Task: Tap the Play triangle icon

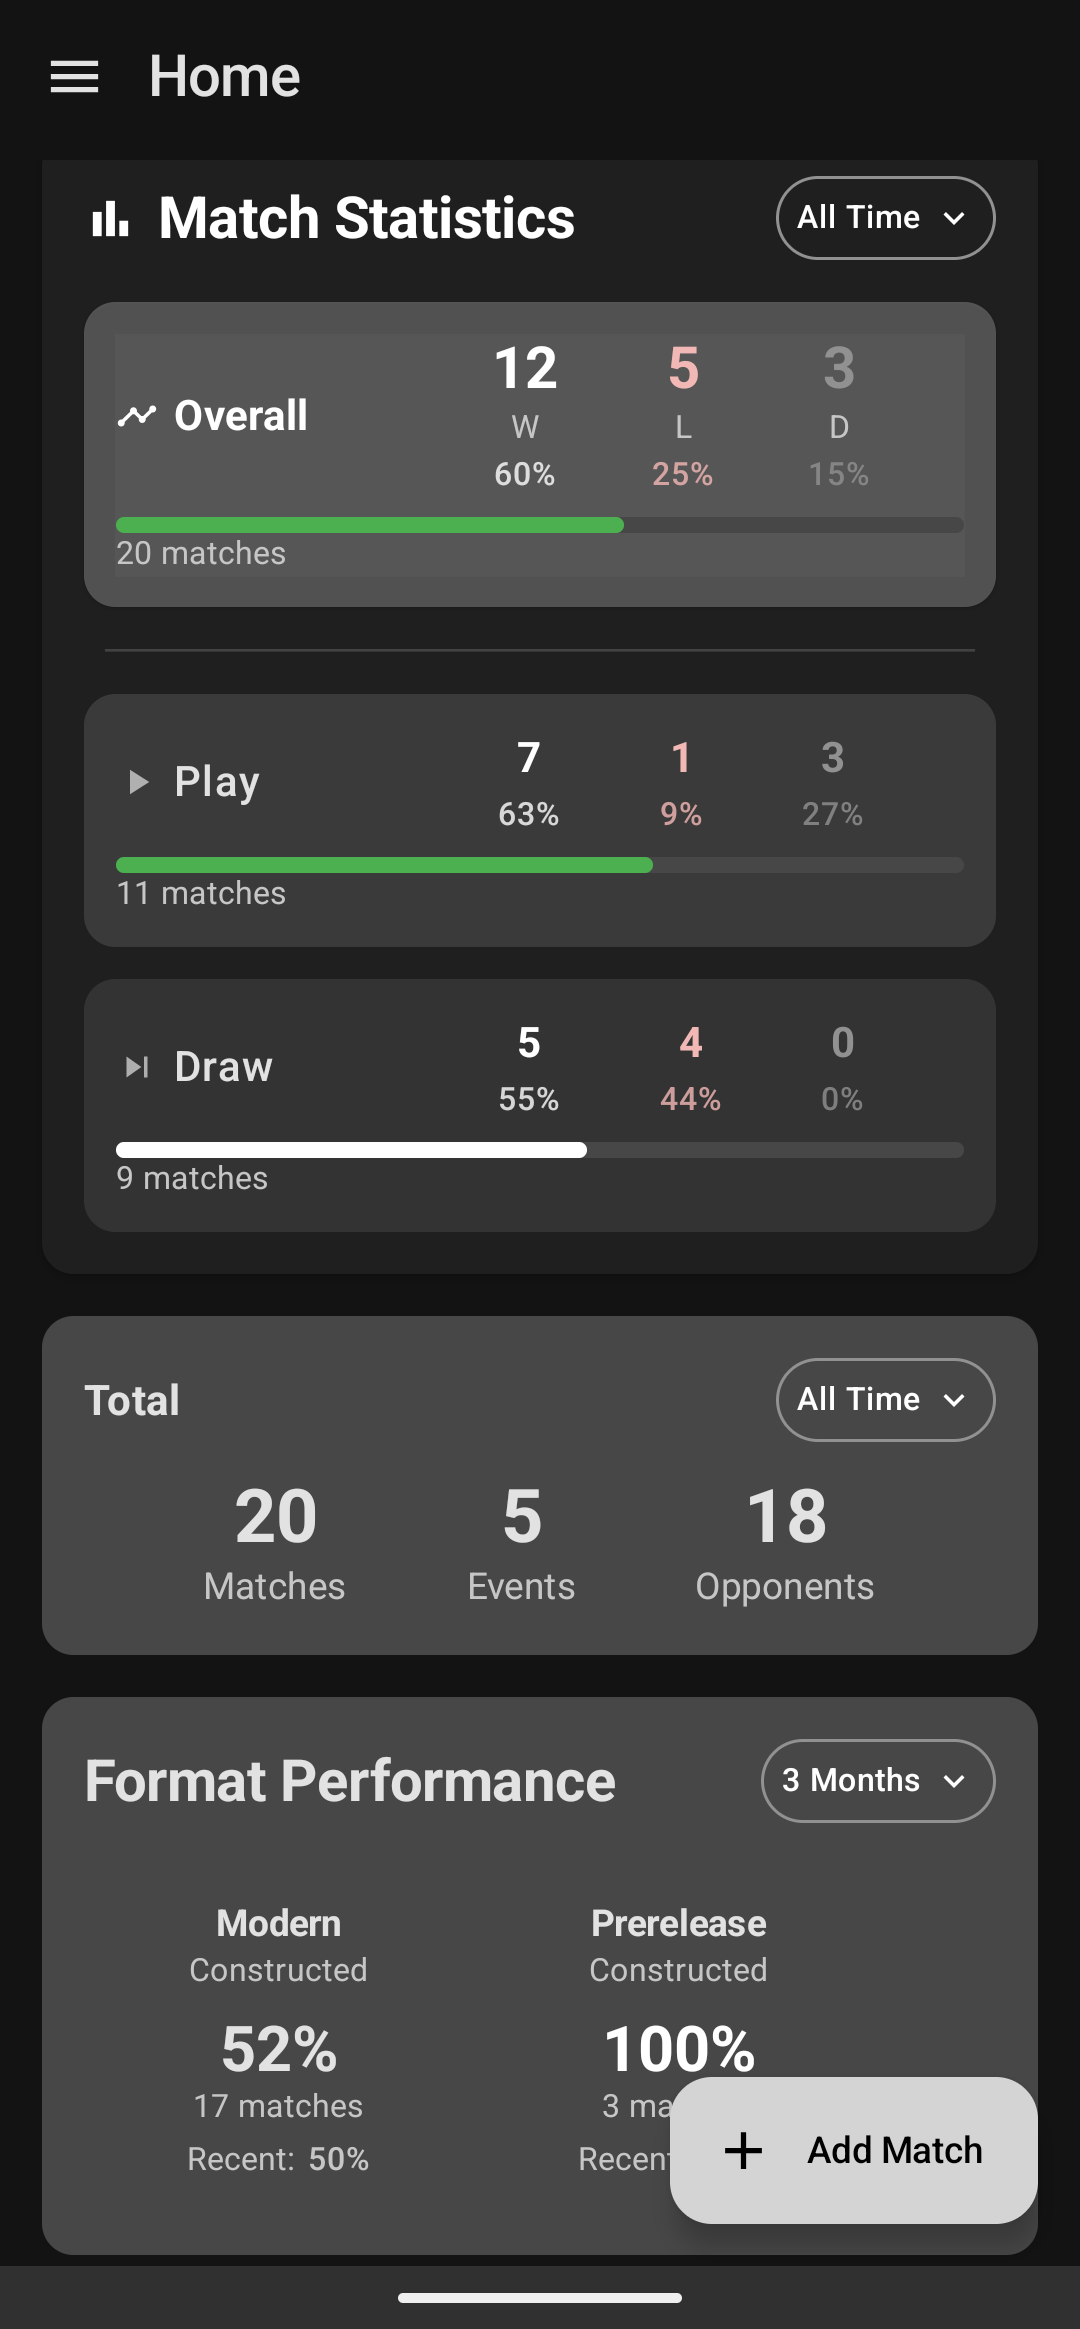Action: (x=139, y=782)
